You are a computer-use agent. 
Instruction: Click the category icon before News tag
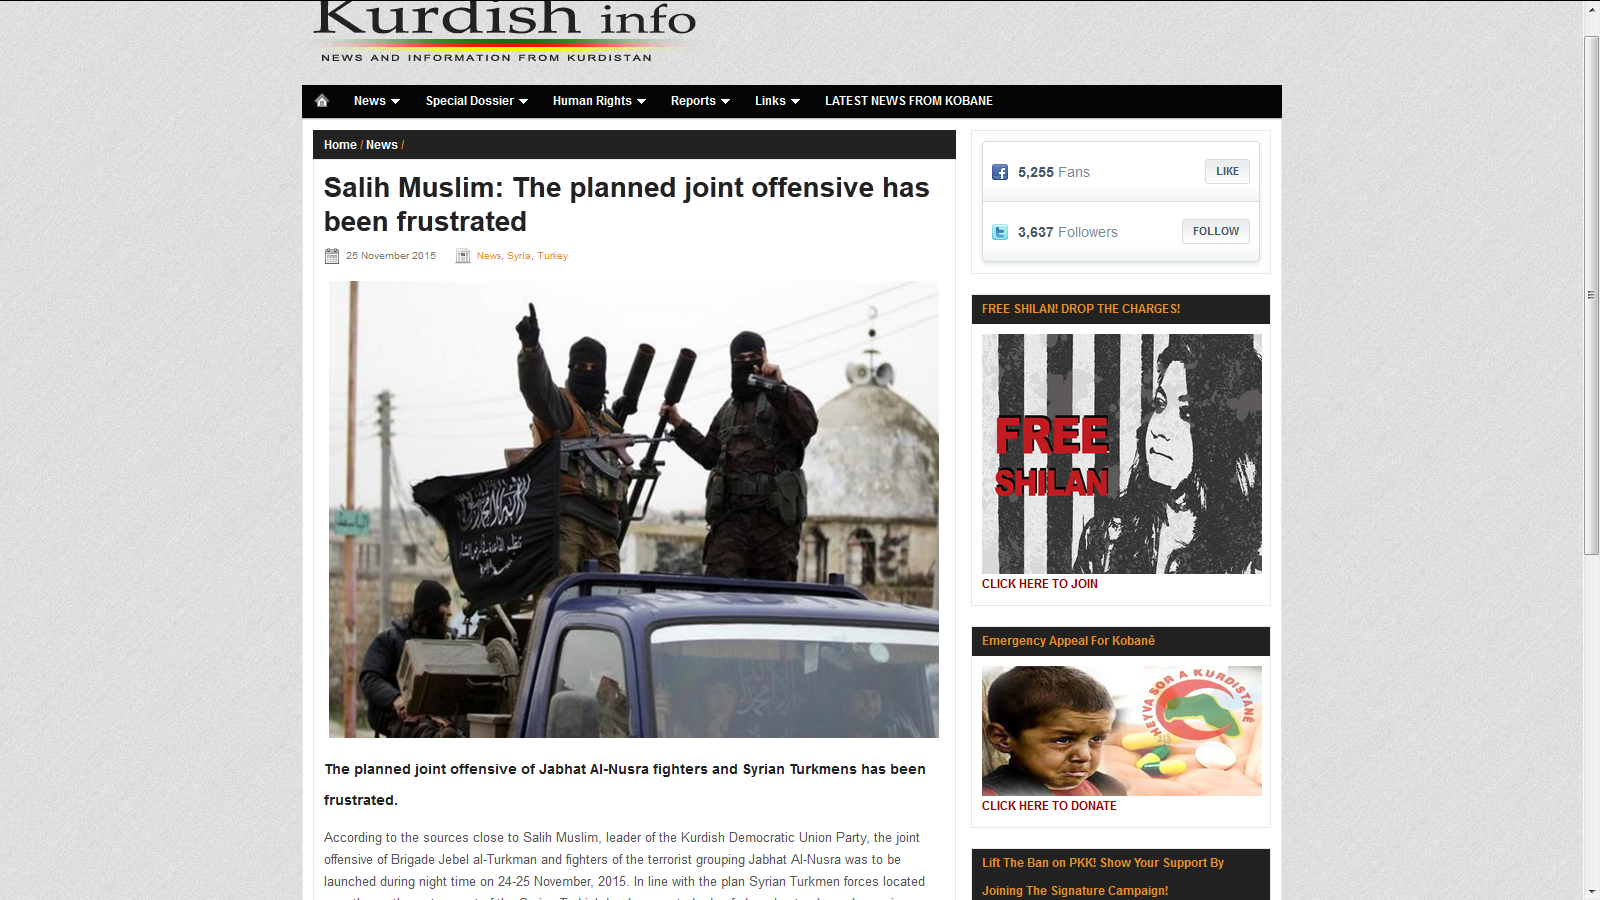coord(463,256)
